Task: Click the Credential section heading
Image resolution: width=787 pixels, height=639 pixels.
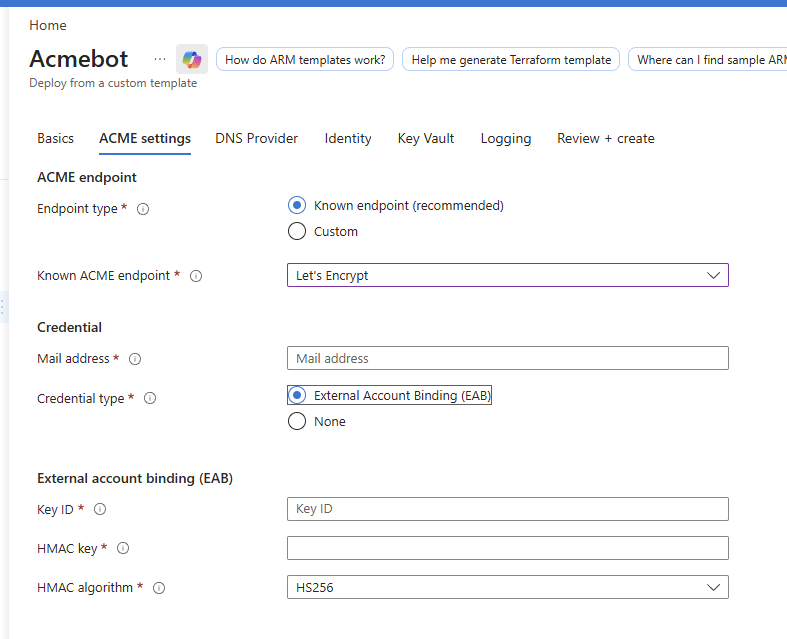Action: 69,327
